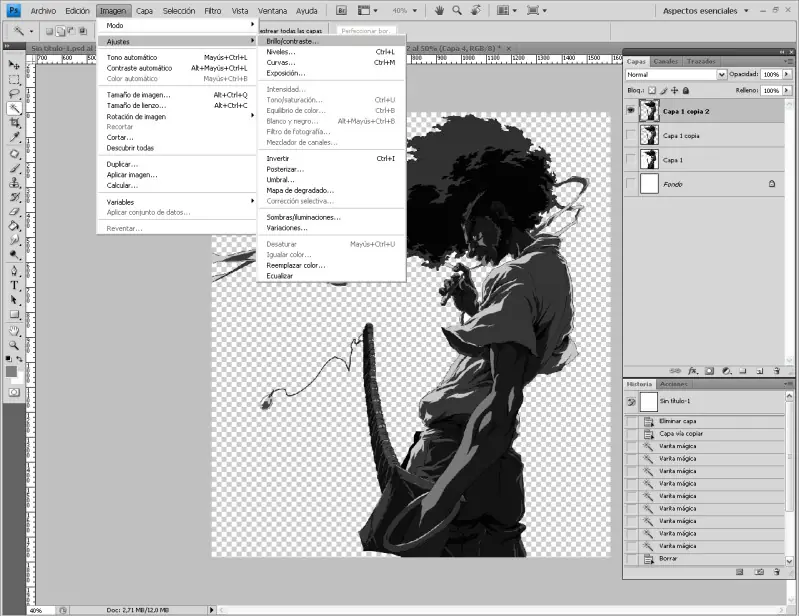This screenshot has width=799, height=616.
Task: Toggle lock image pixels brush icon
Action: (663, 90)
